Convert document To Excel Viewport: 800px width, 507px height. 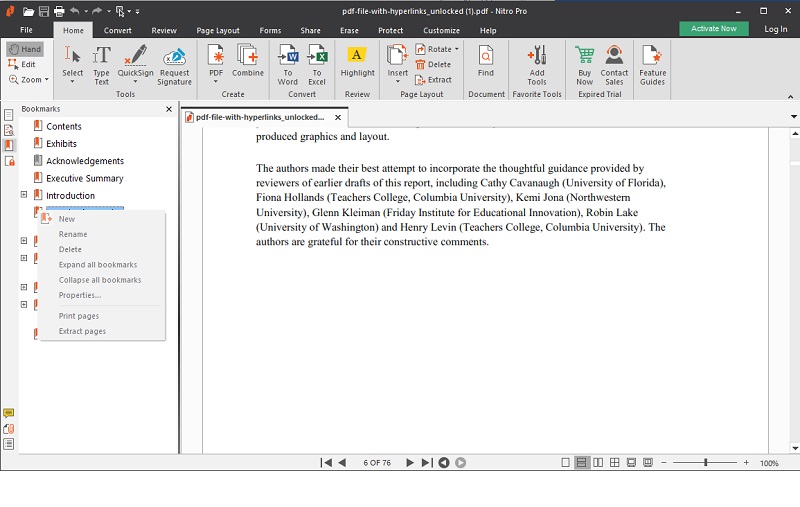[317, 64]
